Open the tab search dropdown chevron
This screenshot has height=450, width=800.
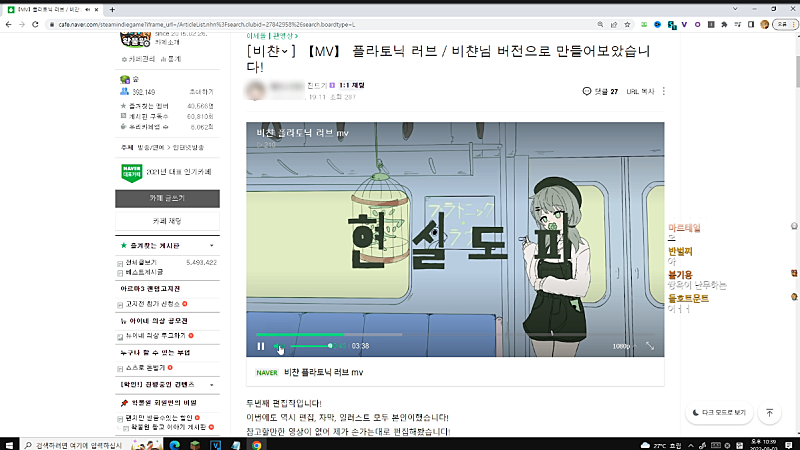[735, 9]
